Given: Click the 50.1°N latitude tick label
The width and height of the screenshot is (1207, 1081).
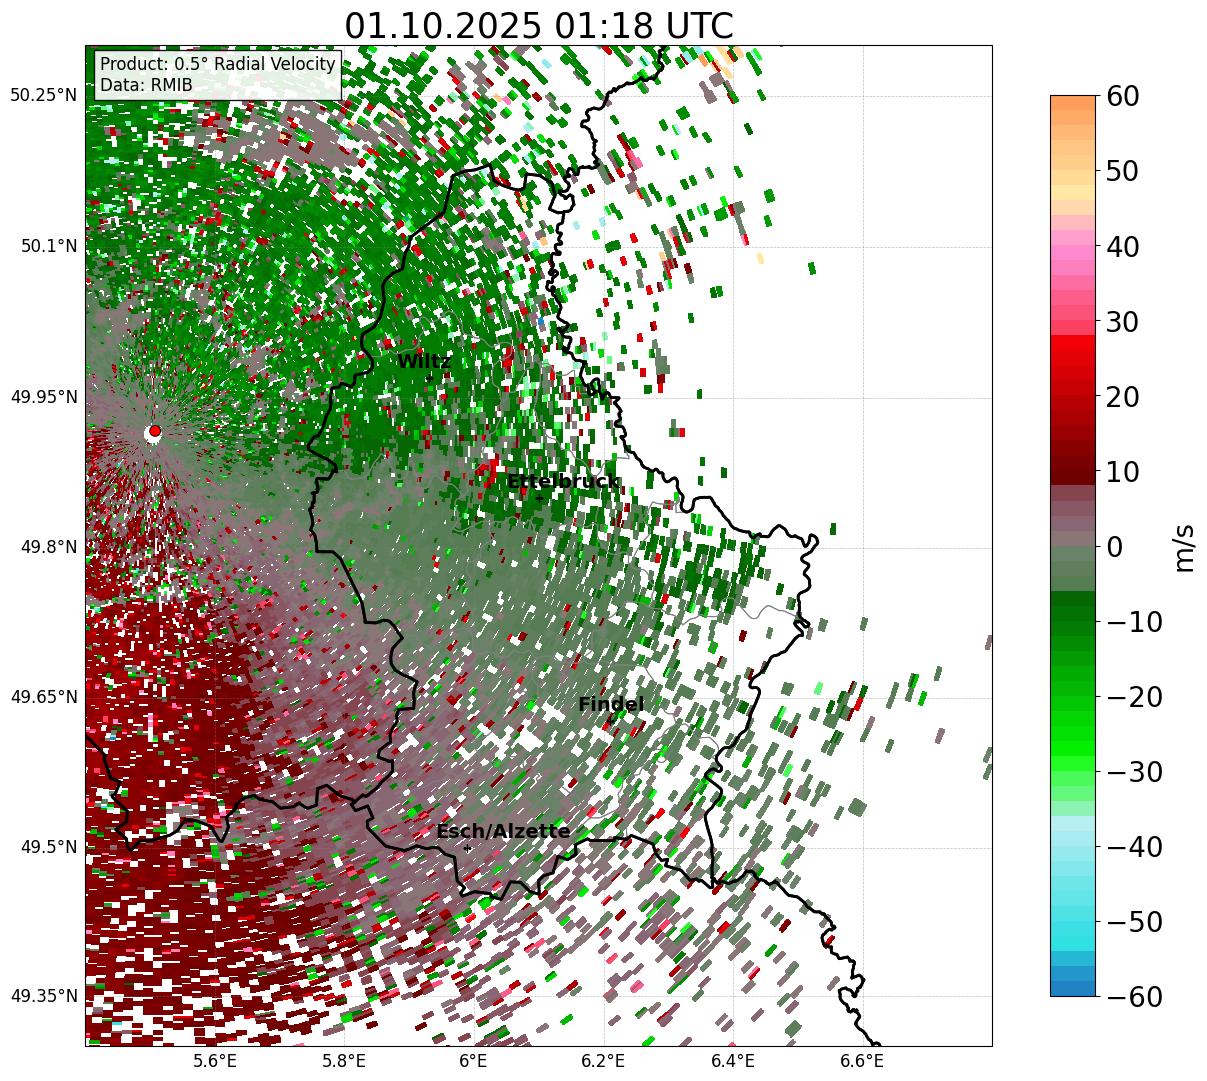Looking at the screenshot, I should tap(48, 246).
